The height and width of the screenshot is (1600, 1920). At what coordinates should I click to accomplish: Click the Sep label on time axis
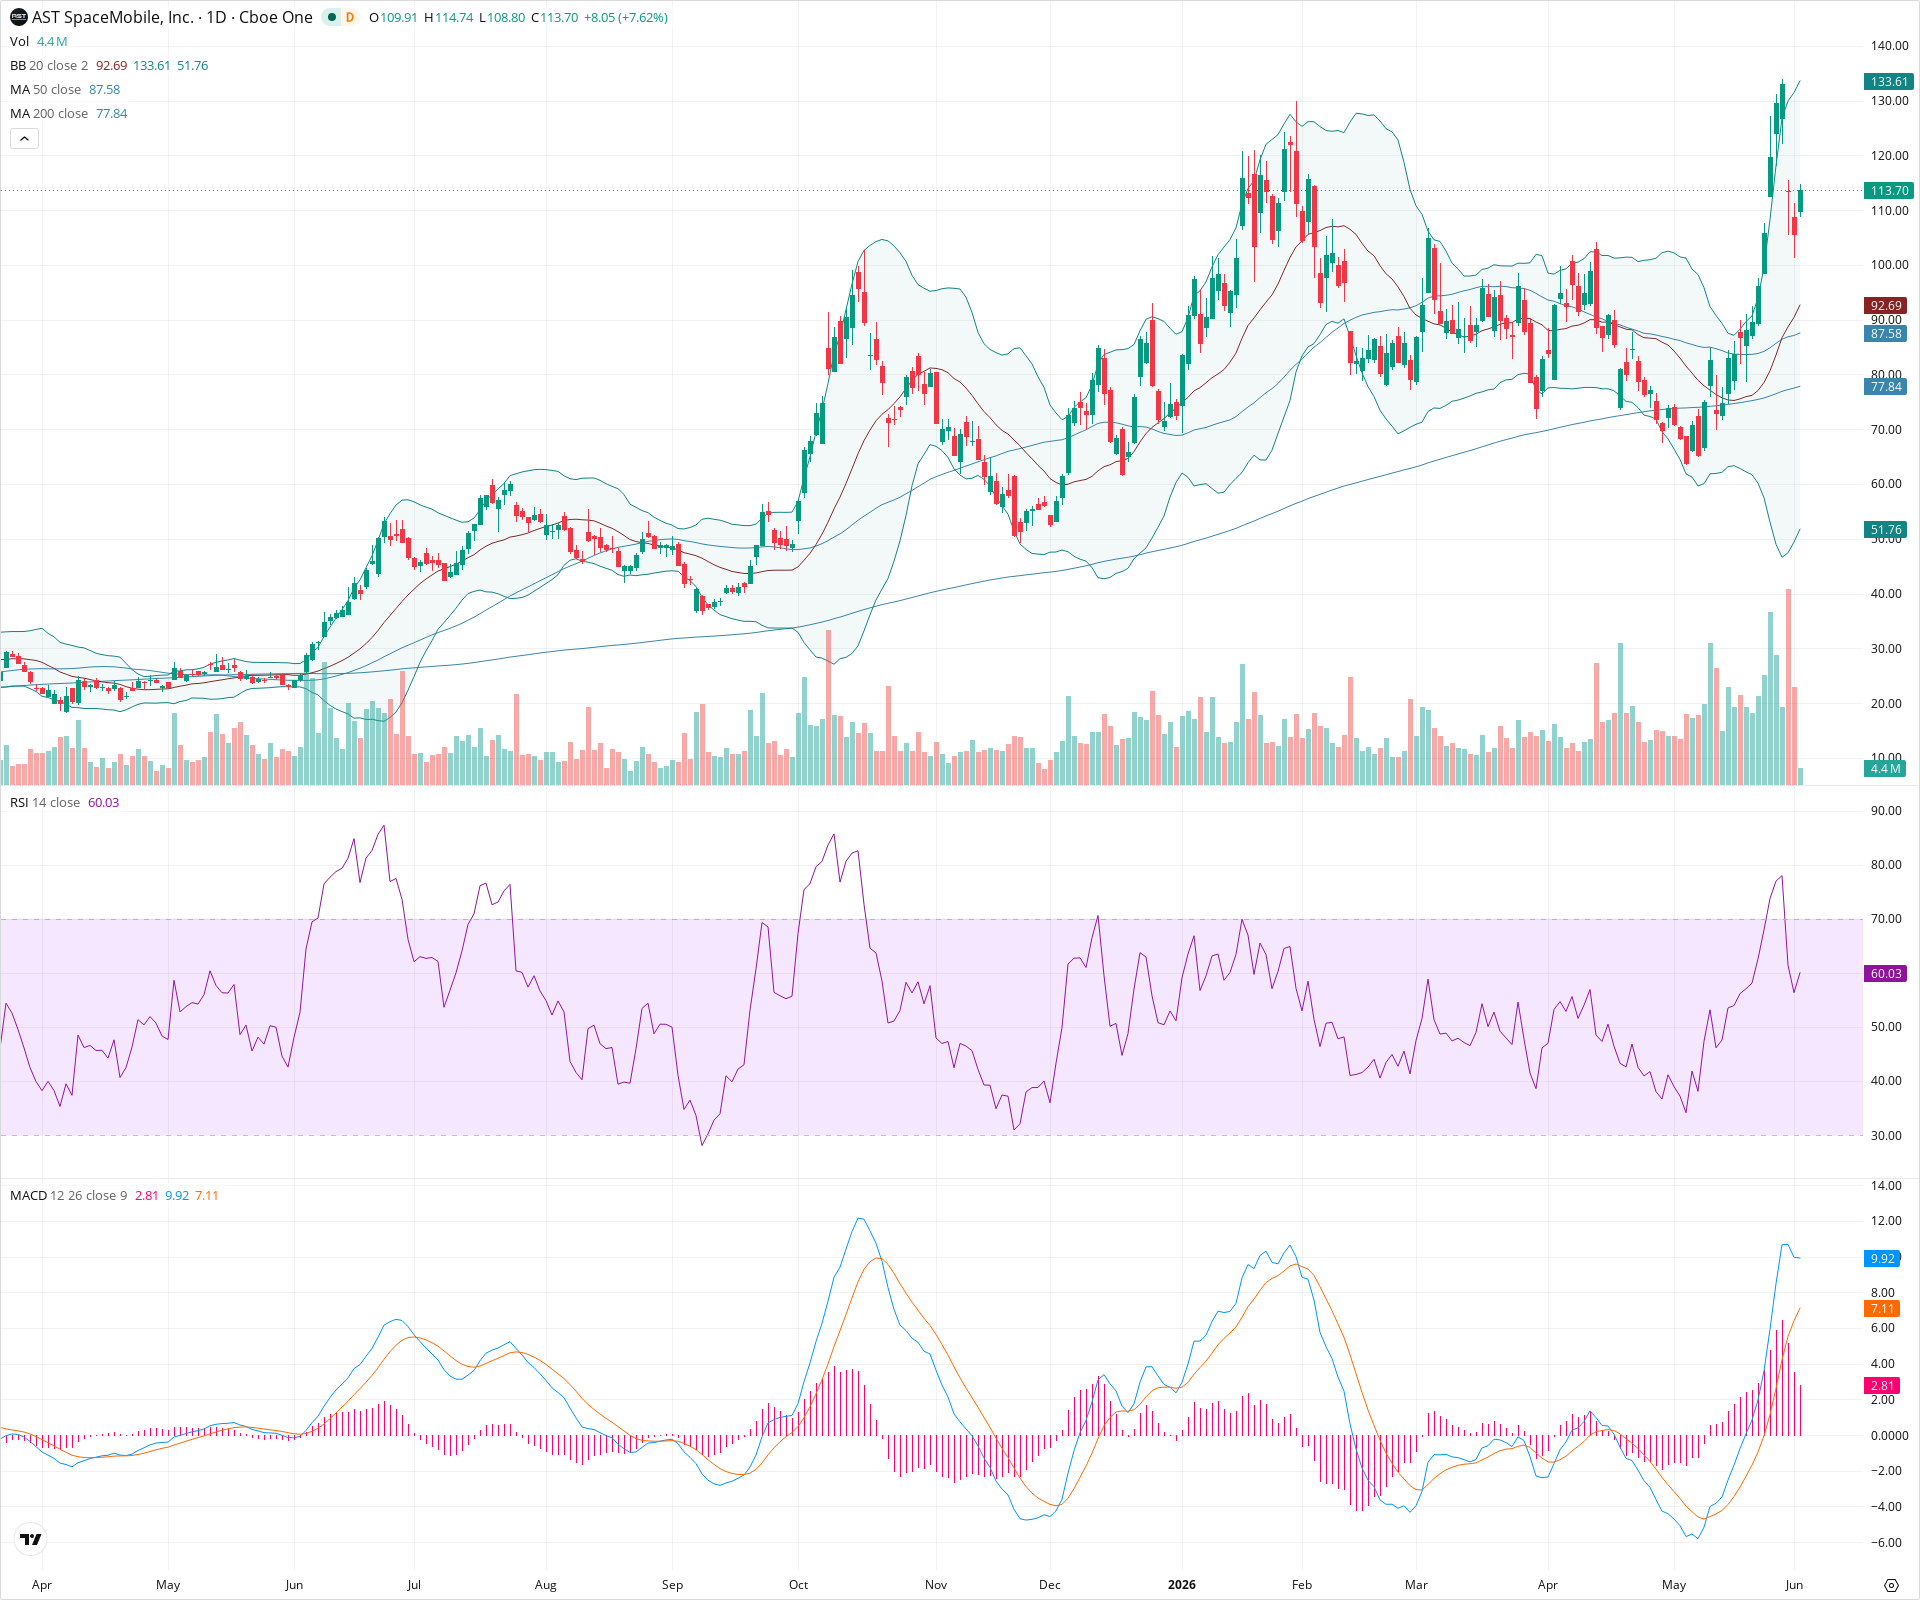click(x=673, y=1585)
